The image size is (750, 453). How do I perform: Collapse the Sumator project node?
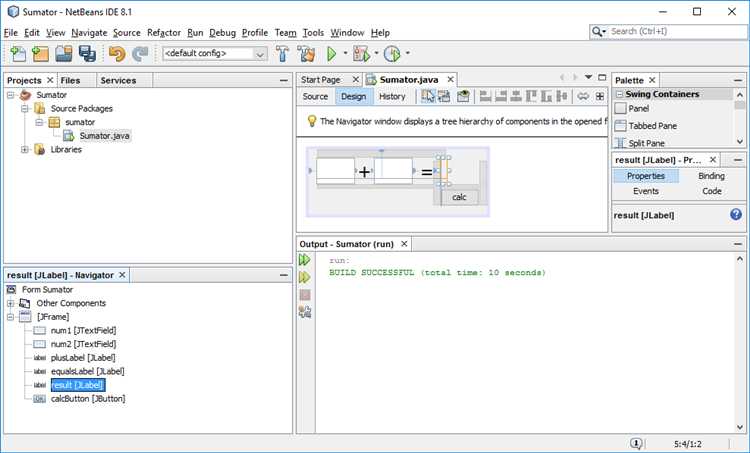click(11, 95)
